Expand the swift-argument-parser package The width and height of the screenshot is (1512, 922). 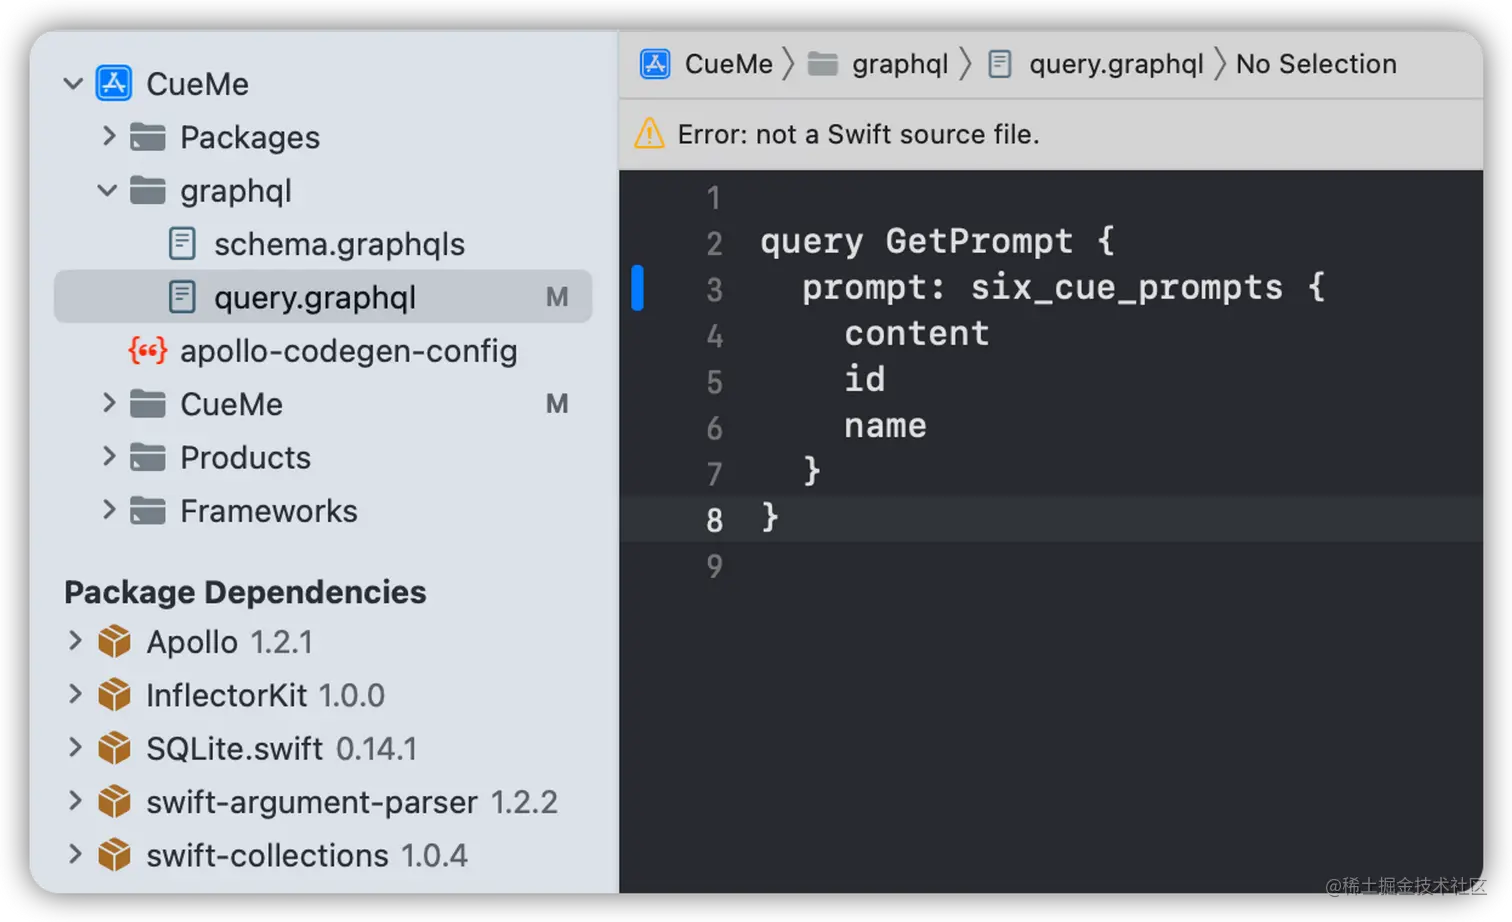click(75, 801)
